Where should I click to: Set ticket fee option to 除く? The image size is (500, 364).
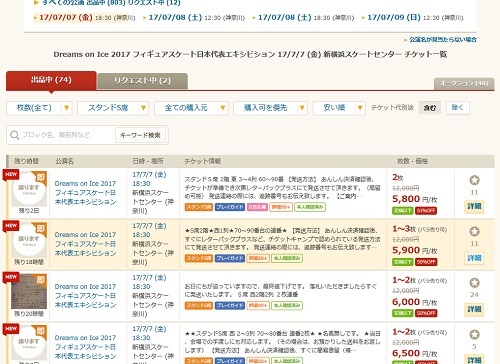(458, 108)
